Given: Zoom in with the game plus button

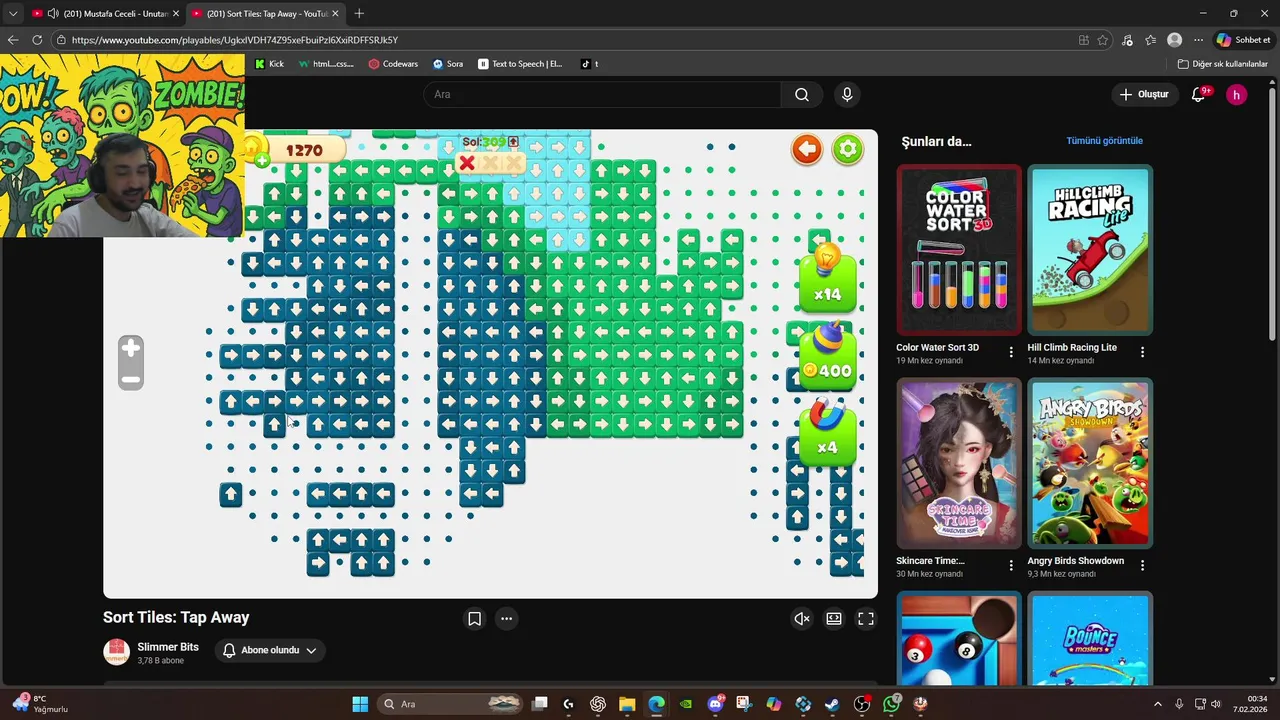Looking at the screenshot, I should (x=130, y=349).
